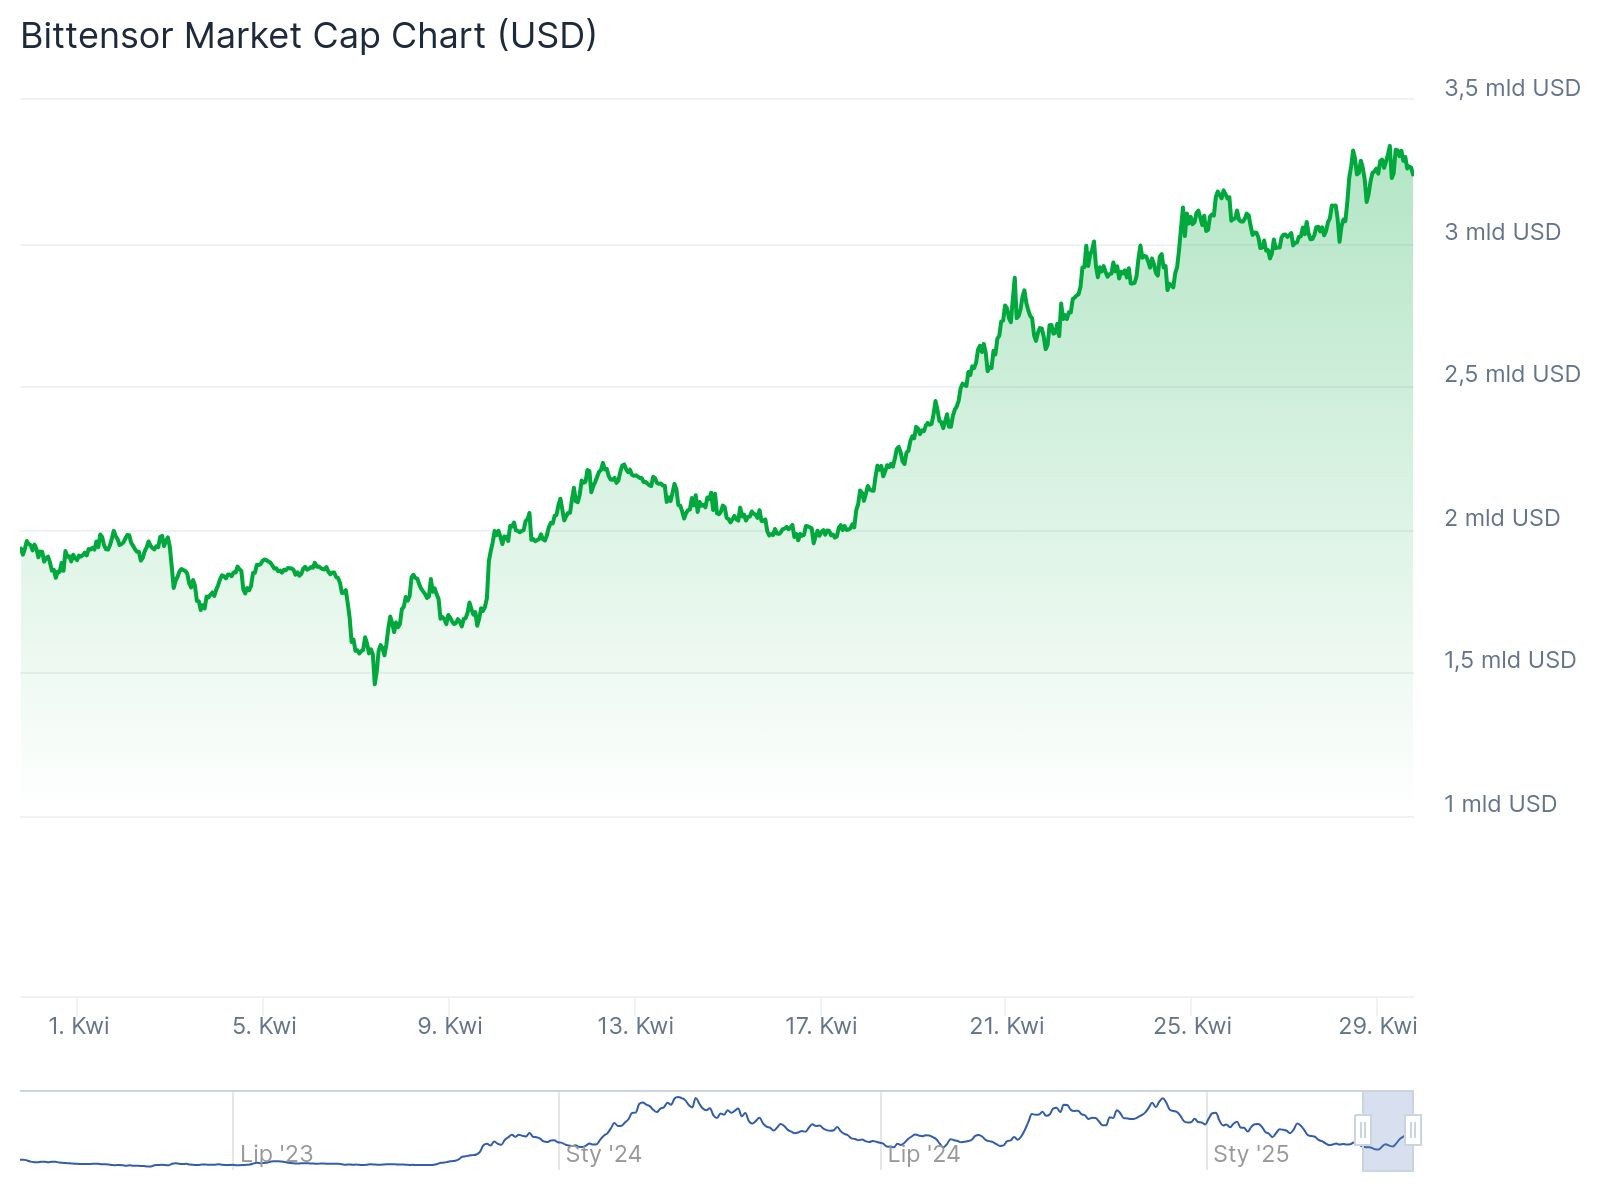Viewport: 1598px width, 1200px height.
Task: Click the Sty '24 navigator label
Action: tap(603, 1154)
